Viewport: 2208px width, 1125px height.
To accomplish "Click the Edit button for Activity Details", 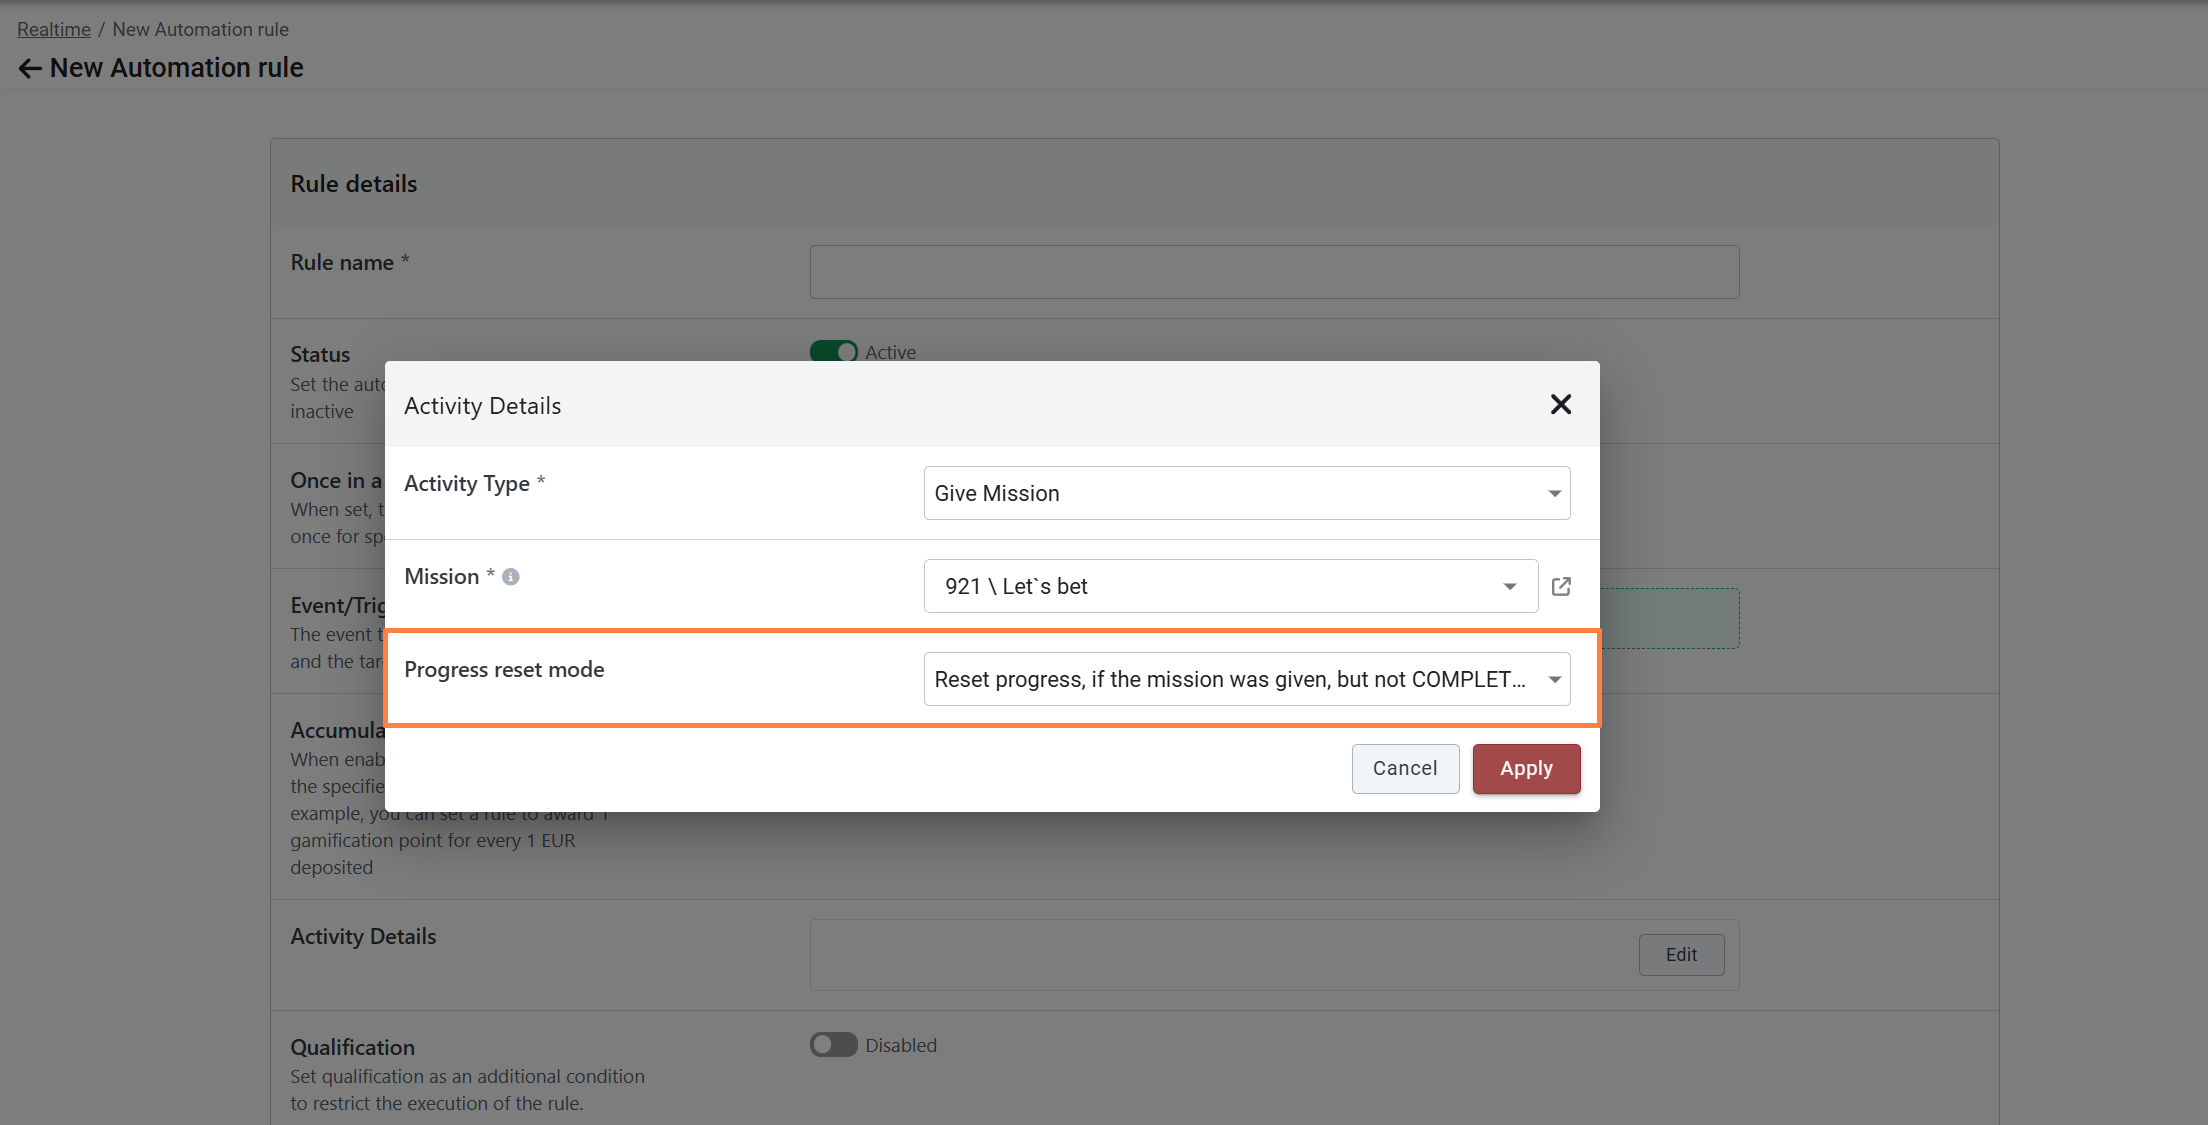I will [x=1681, y=954].
